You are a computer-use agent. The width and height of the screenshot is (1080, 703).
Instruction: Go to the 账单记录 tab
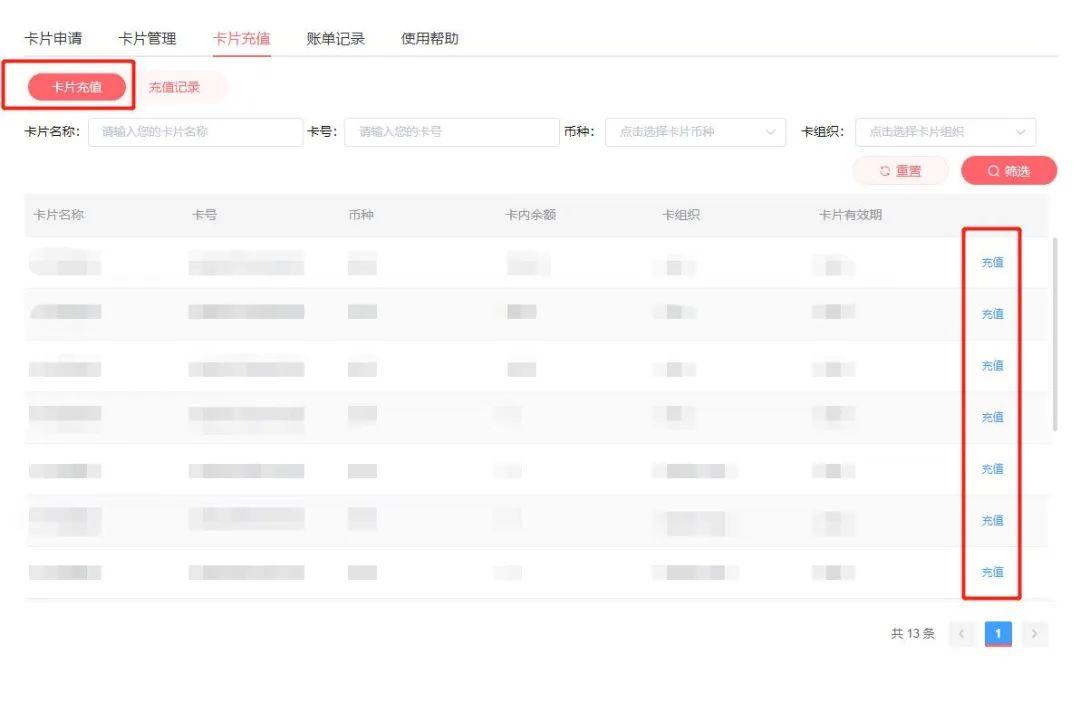pos(335,39)
